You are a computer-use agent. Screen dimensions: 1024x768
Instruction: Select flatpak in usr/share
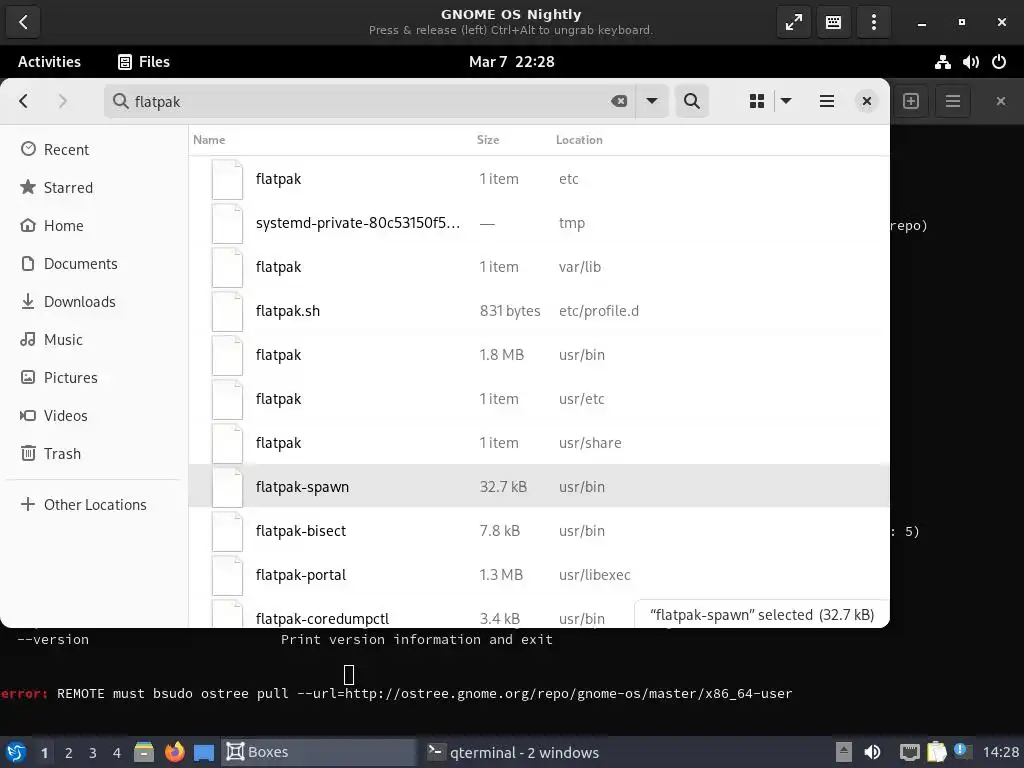539,443
